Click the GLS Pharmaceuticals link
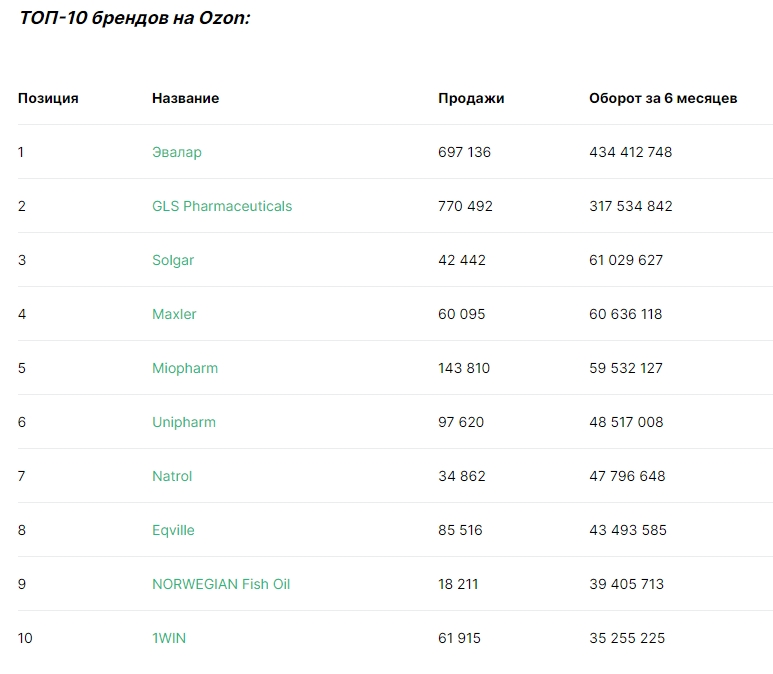The width and height of the screenshot is (773, 674). coord(222,206)
